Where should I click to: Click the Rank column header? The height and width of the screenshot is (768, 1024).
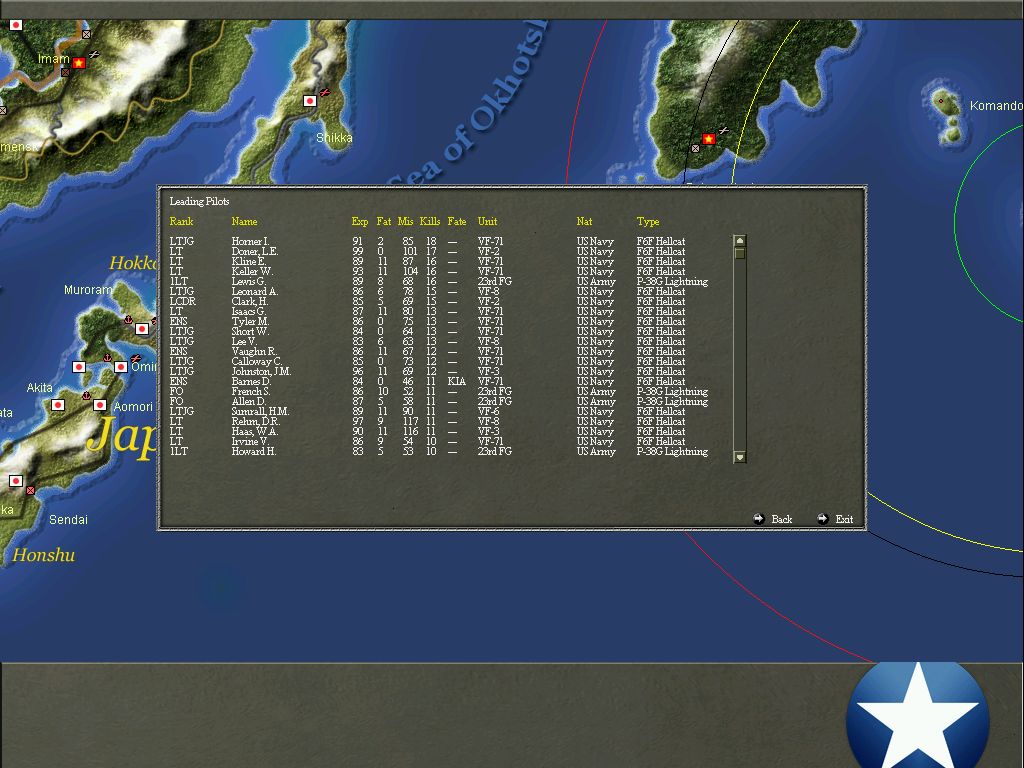182,221
